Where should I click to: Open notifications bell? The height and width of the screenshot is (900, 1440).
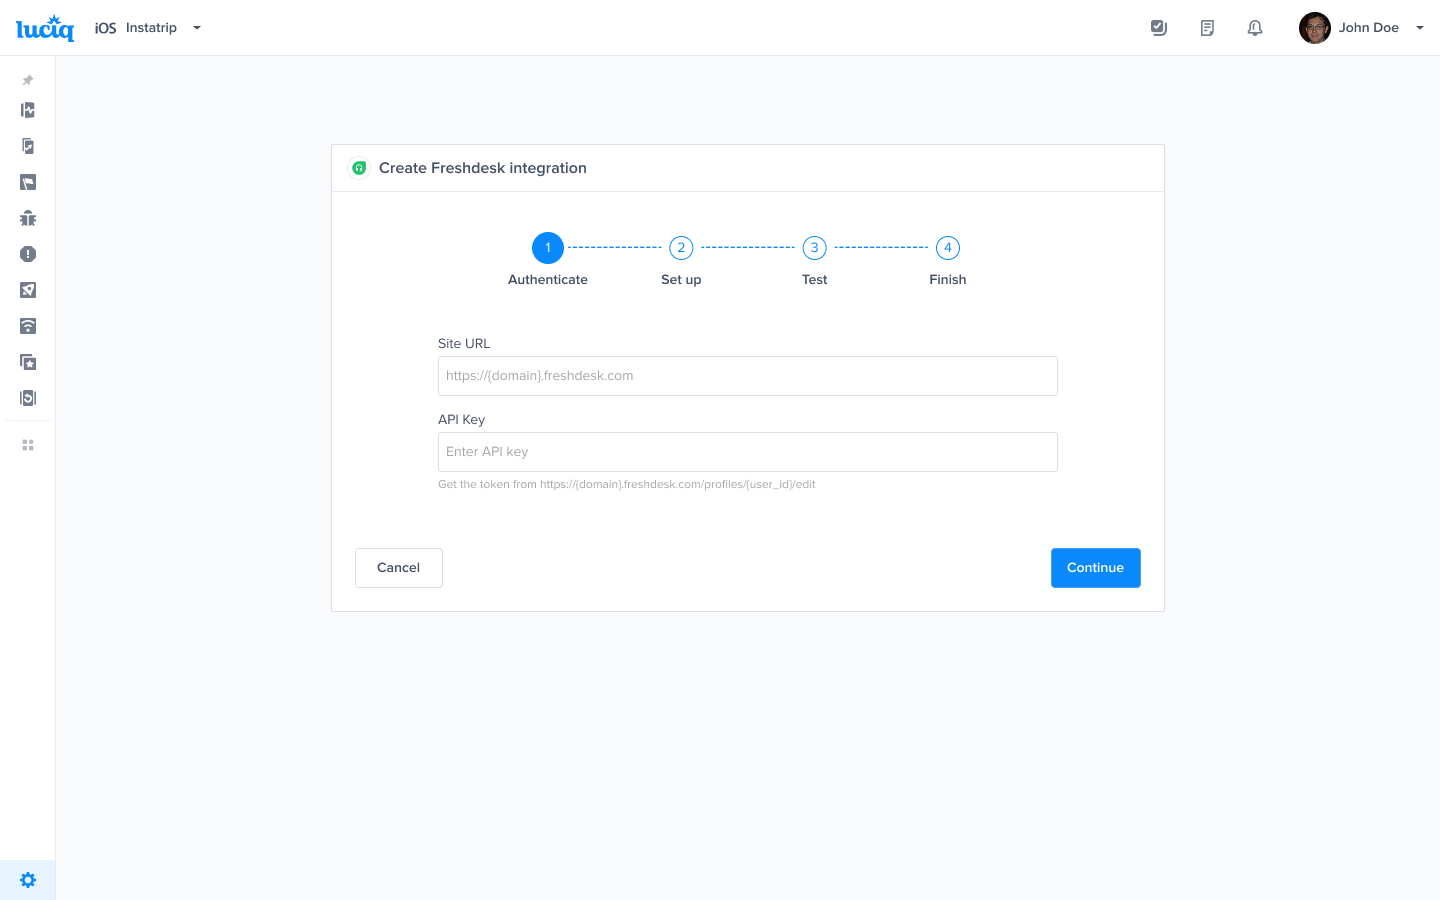pos(1255,28)
